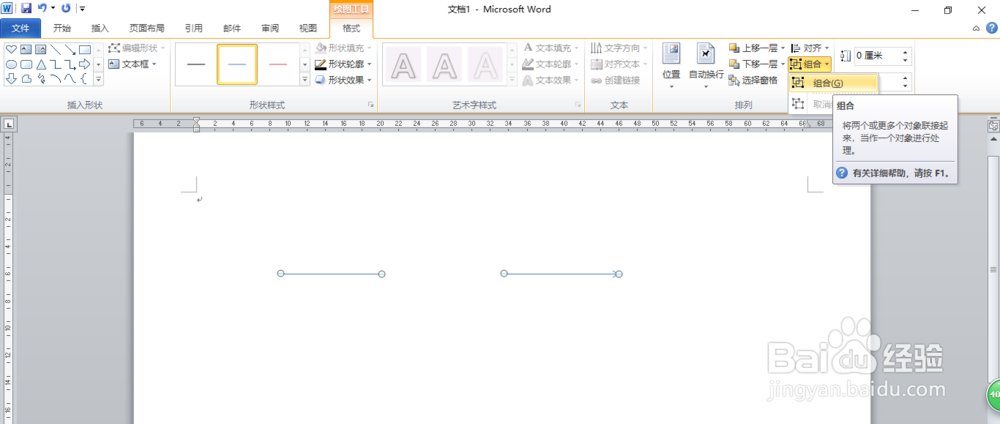Open the Selection Pane (选择窗格)
This screenshot has width=1000, height=424.
tap(753, 80)
